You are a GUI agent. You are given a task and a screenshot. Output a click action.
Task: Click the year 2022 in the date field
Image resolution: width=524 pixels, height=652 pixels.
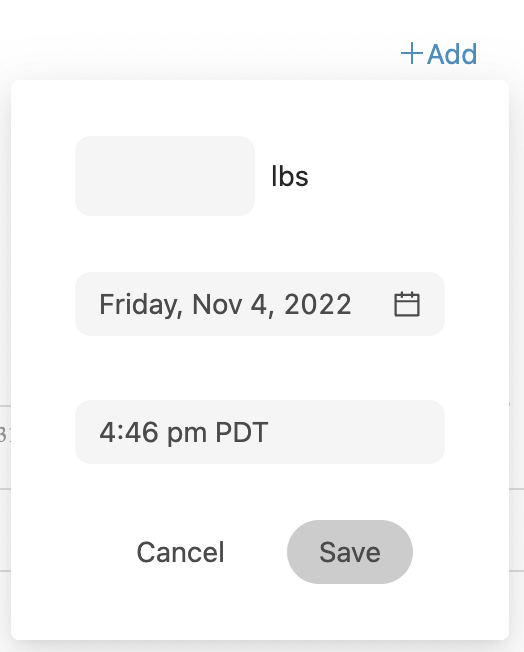point(318,304)
